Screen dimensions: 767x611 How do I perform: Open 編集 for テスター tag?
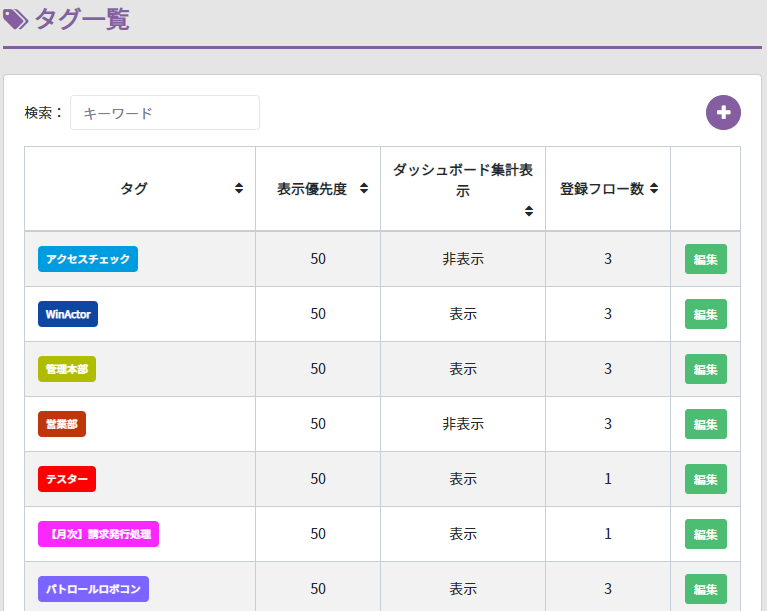pos(705,479)
